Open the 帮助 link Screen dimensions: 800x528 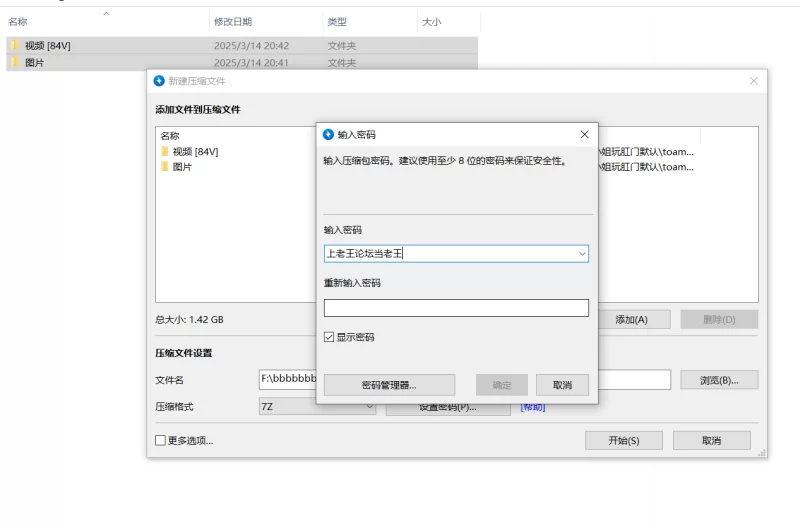[x=533, y=407]
